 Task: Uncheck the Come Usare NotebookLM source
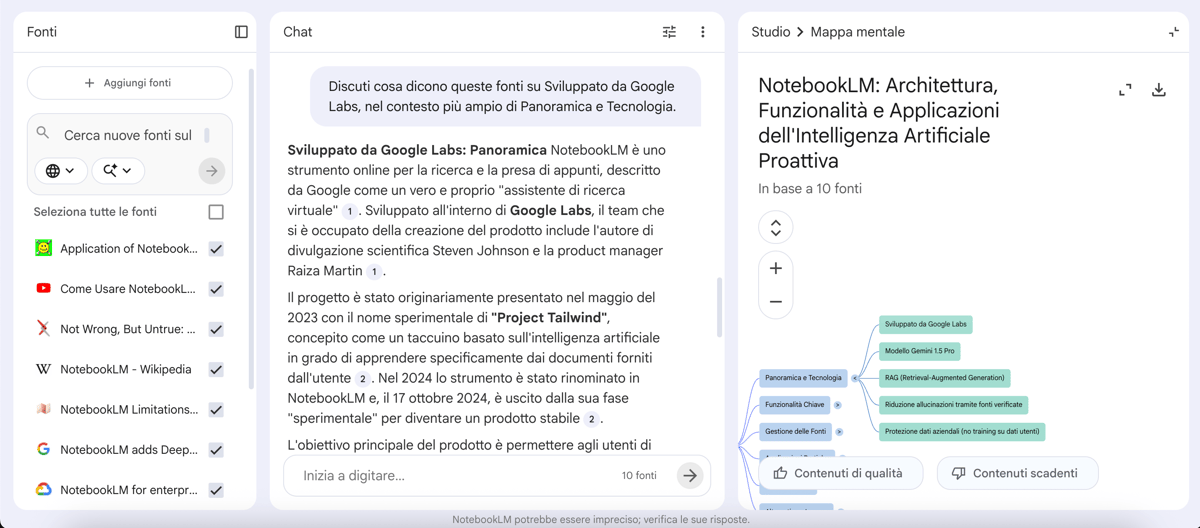coord(216,289)
